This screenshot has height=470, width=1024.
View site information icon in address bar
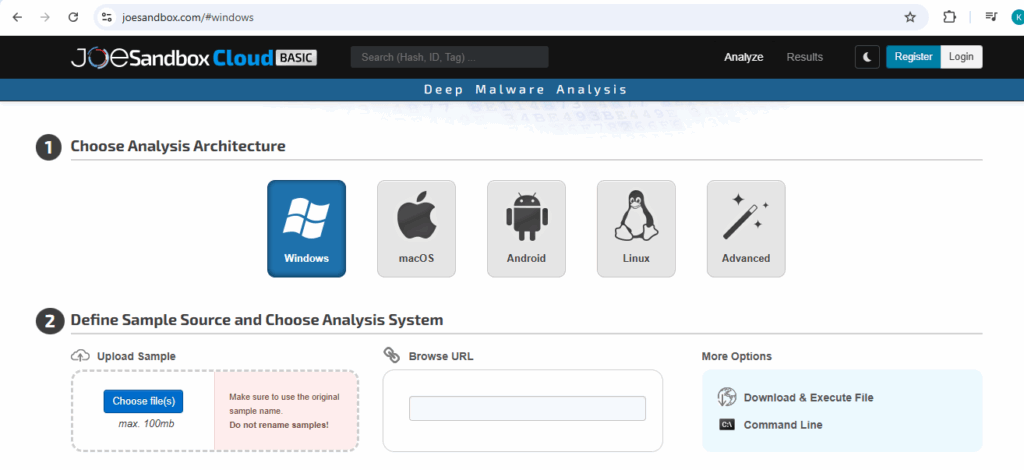tap(108, 18)
